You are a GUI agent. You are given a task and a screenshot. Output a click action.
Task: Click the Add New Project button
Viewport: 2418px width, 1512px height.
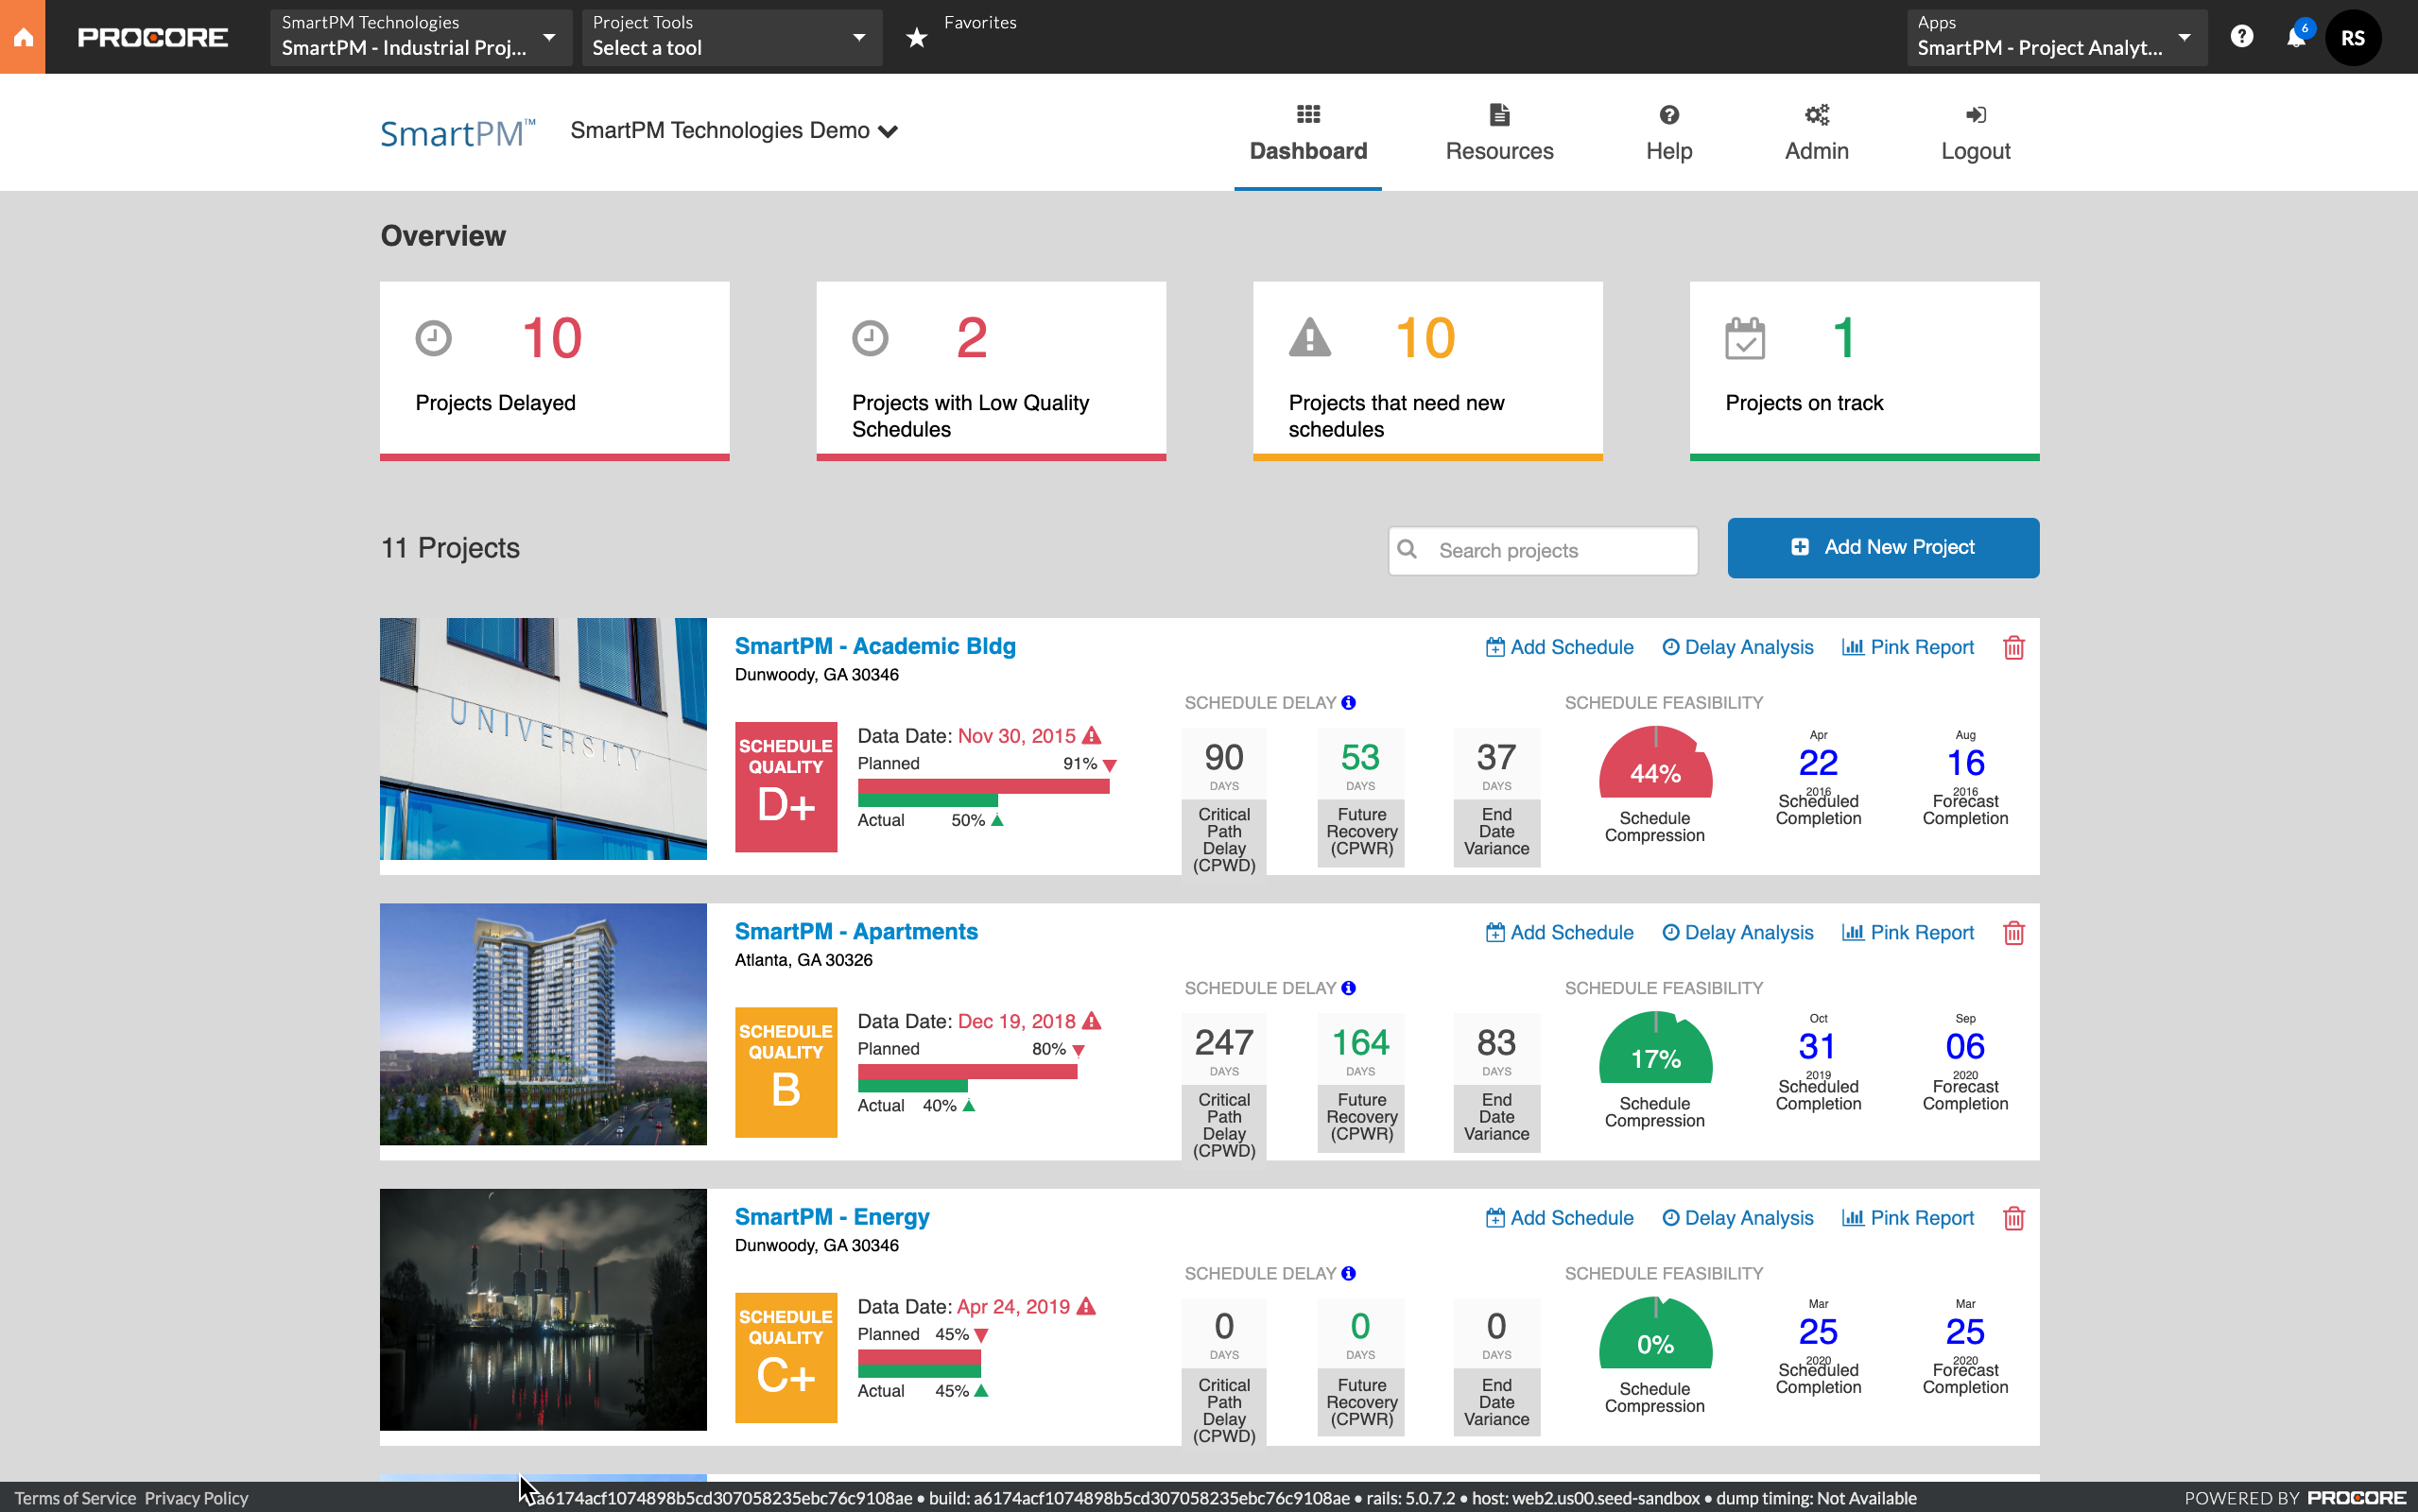1883,547
